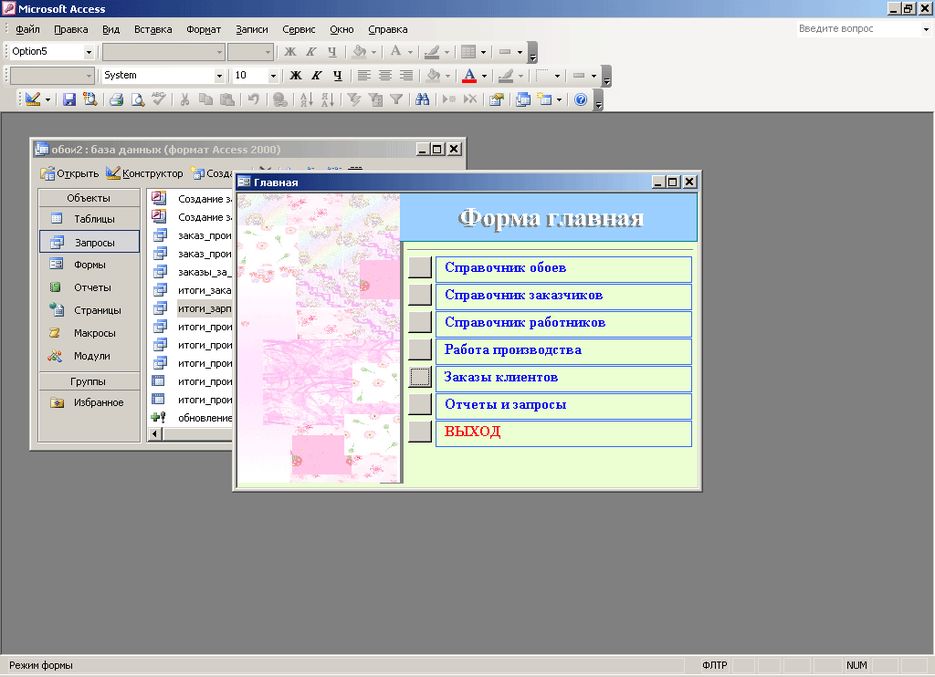Expand the font color arrow beside red A

484,76
